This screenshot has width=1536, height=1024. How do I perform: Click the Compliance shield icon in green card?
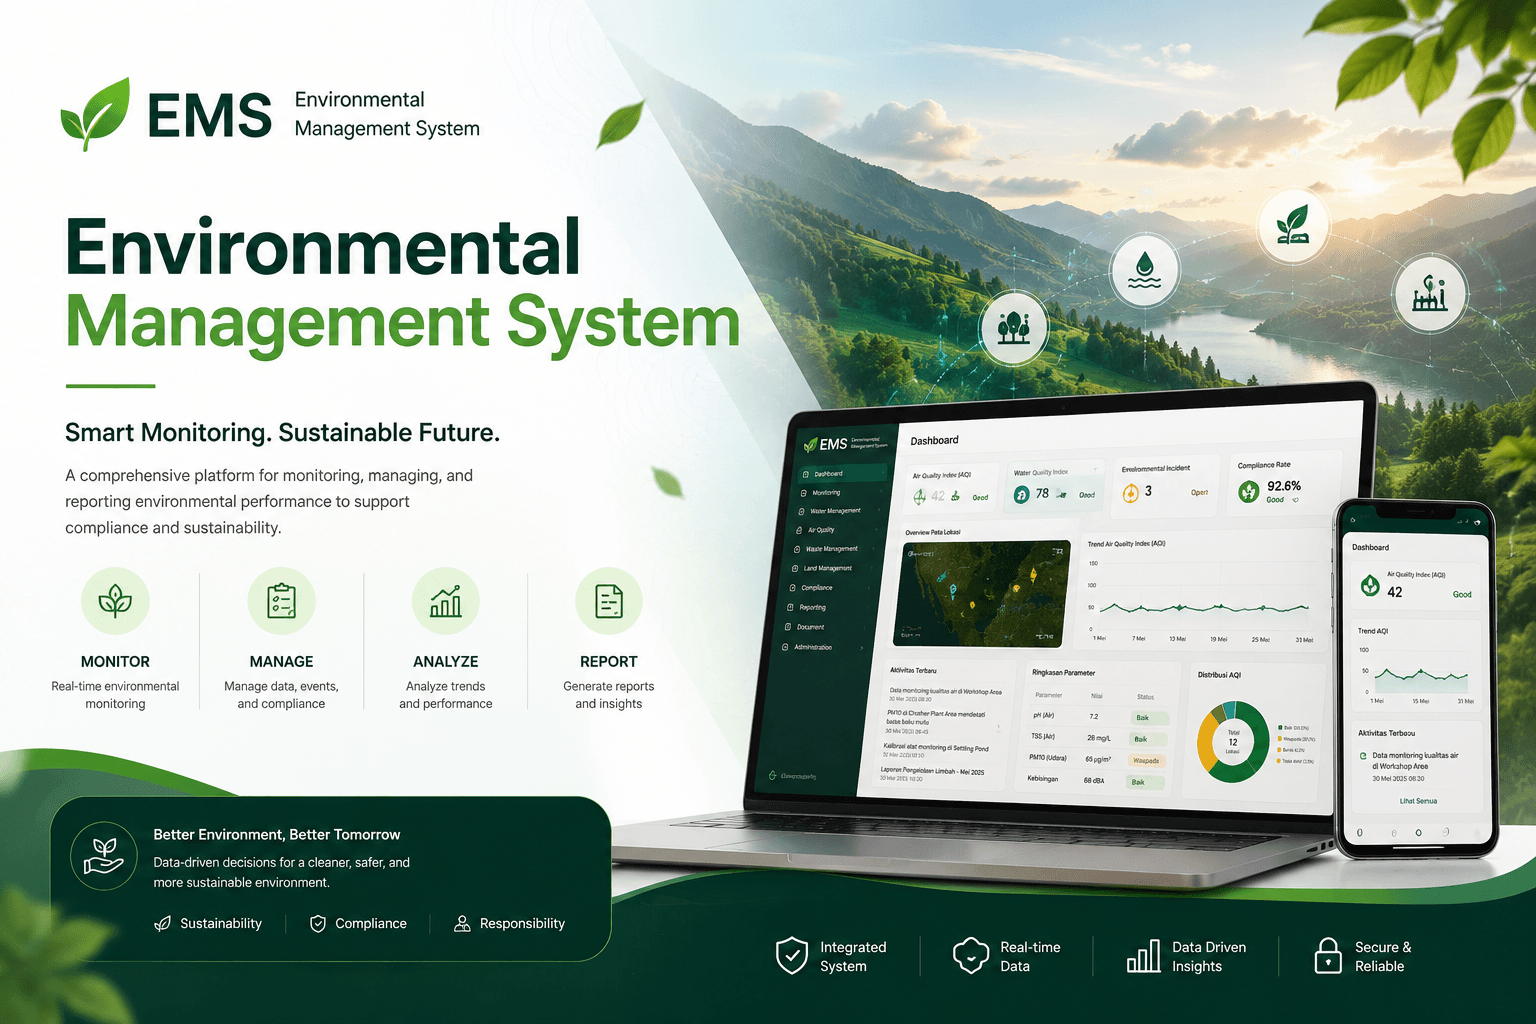point(318,924)
